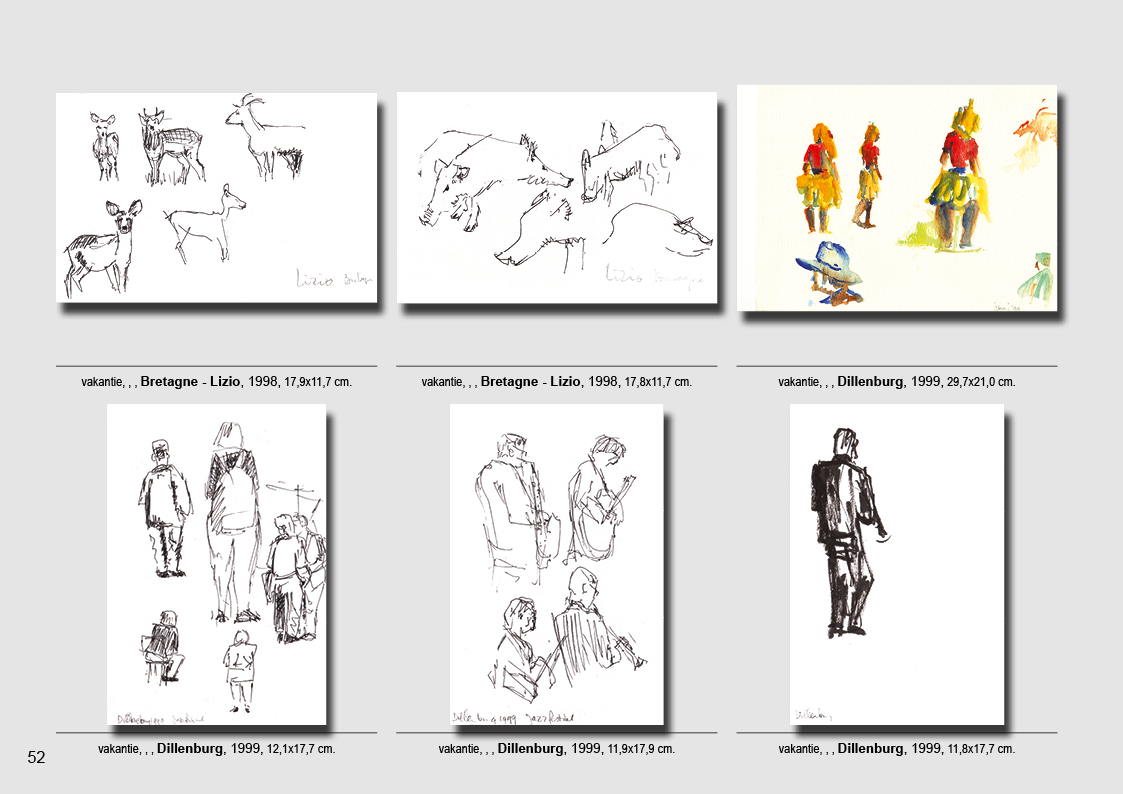Click the Dillenburg 11,8x17,7 cm caption
The width and height of the screenshot is (1123, 794).
point(897,748)
